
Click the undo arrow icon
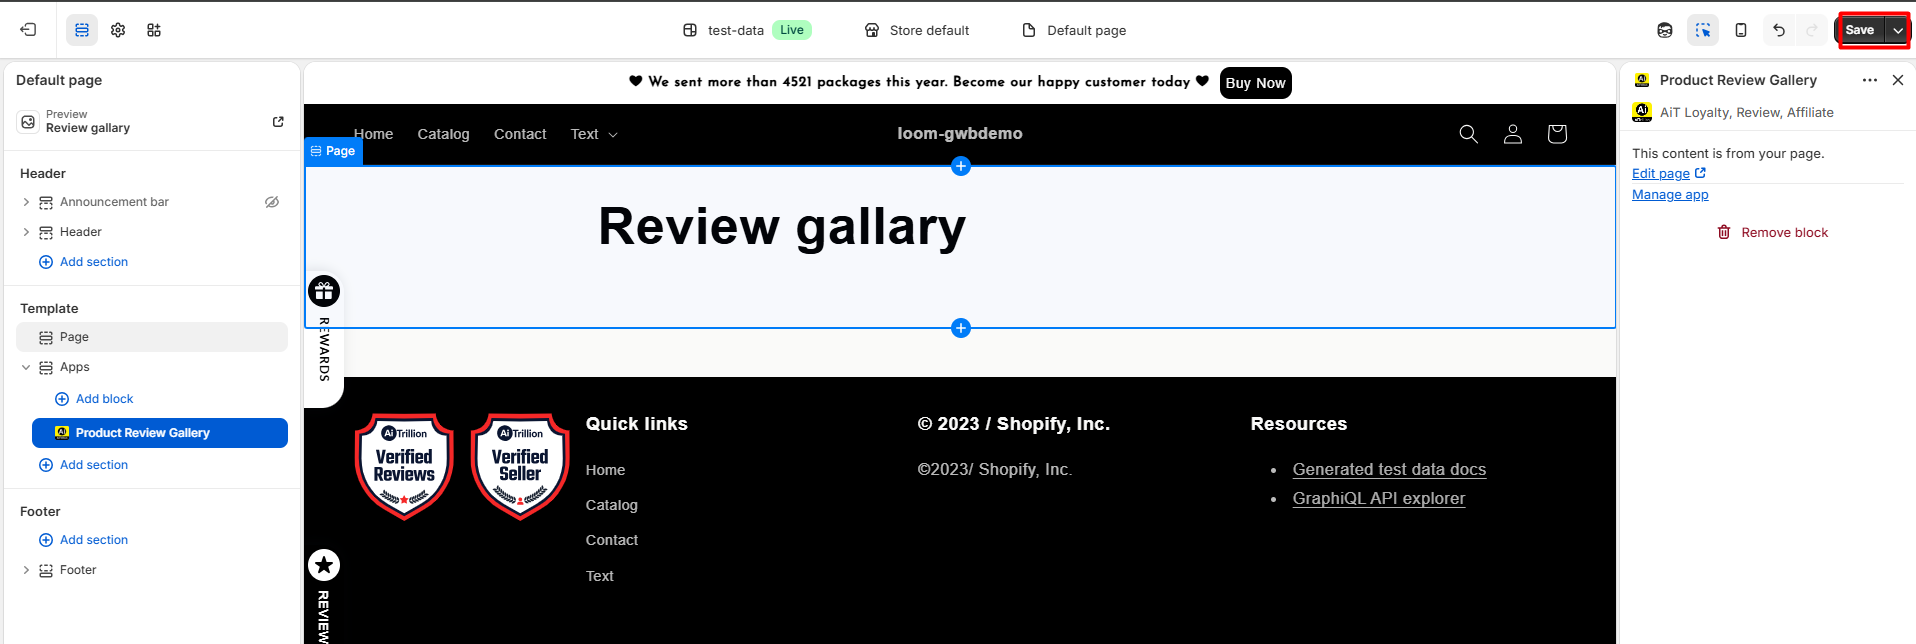(x=1778, y=30)
